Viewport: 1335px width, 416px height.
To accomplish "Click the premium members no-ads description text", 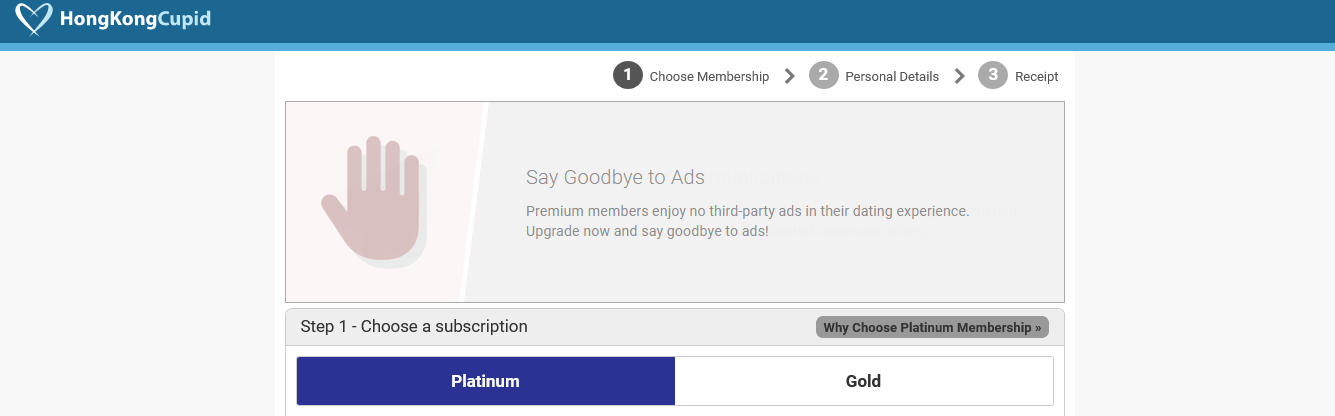I will click(747, 221).
